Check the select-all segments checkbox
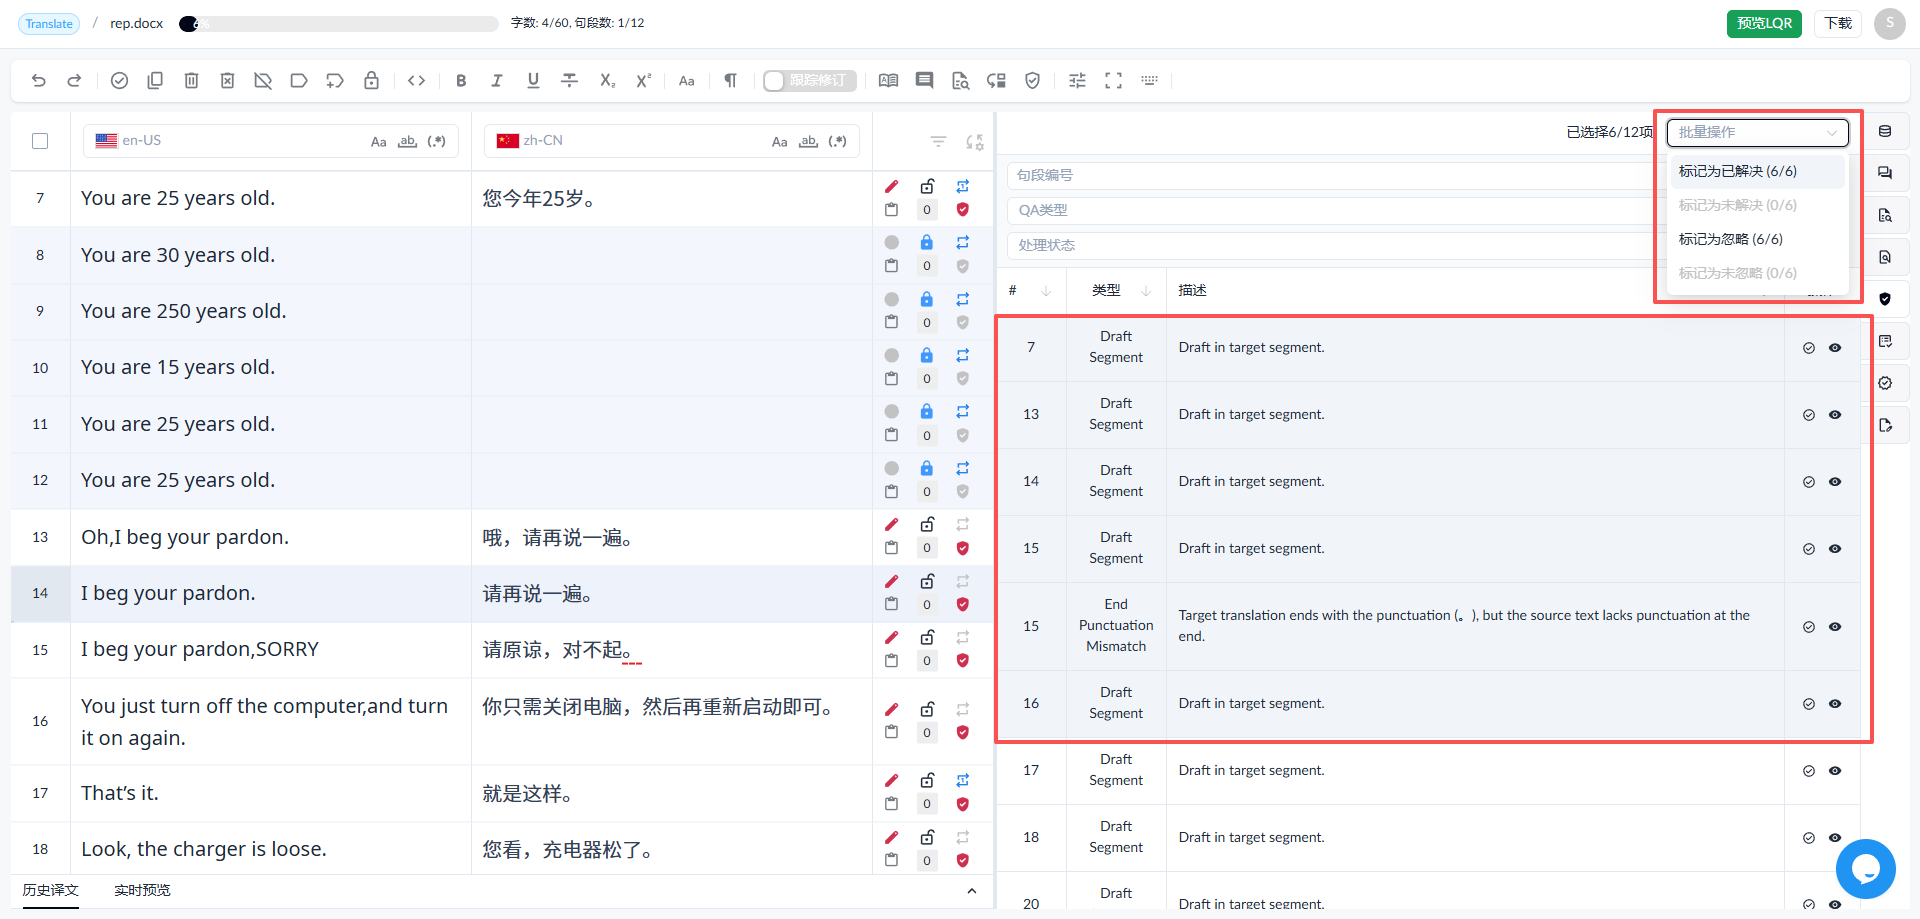The width and height of the screenshot is (1920, 919). pyautogui.click(x=40, y=141)
